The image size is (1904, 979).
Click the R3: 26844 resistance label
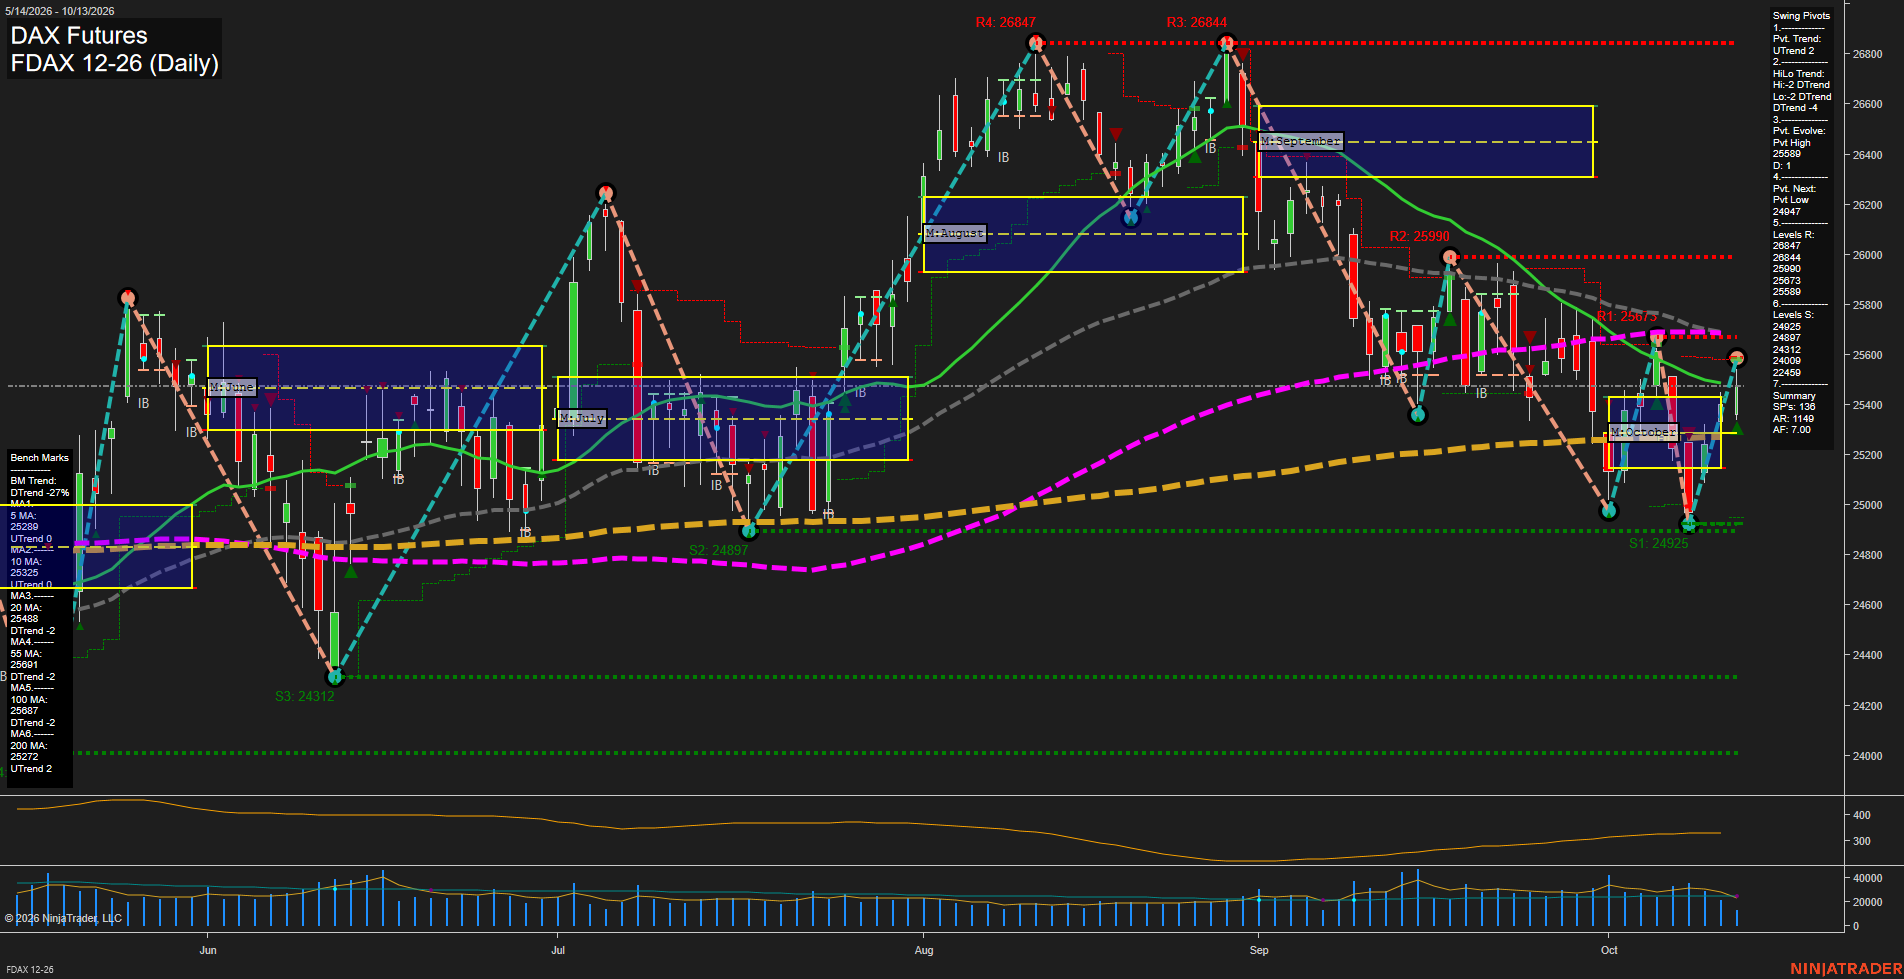[1197, 22]
